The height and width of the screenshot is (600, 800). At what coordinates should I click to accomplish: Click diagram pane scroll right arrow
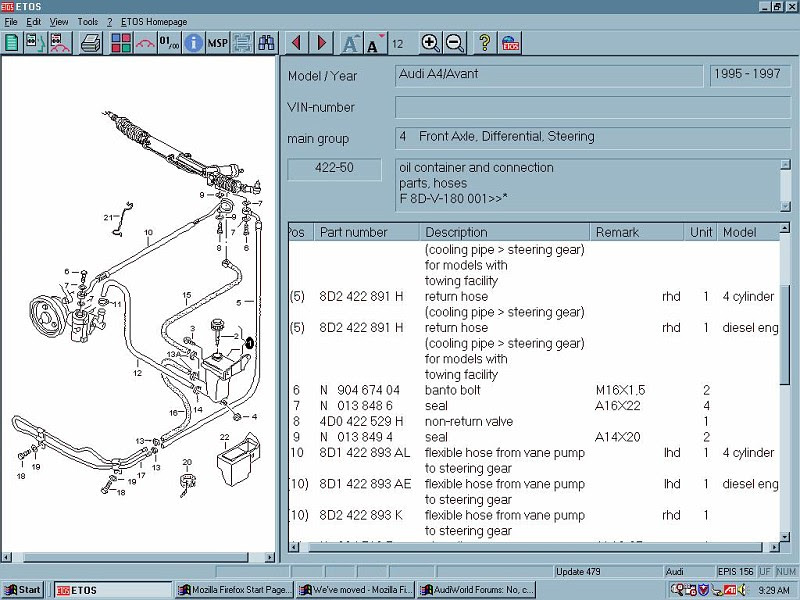click(x=270, y=557)
